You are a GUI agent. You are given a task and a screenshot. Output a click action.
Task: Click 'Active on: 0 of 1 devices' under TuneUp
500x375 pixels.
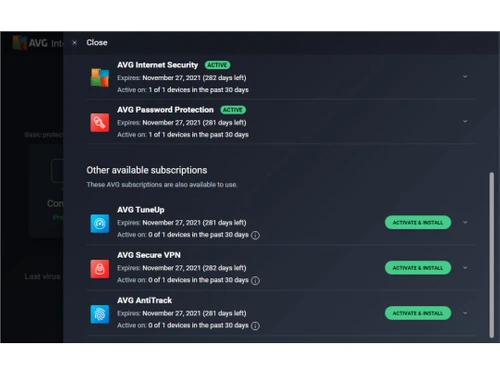(183, 235)
